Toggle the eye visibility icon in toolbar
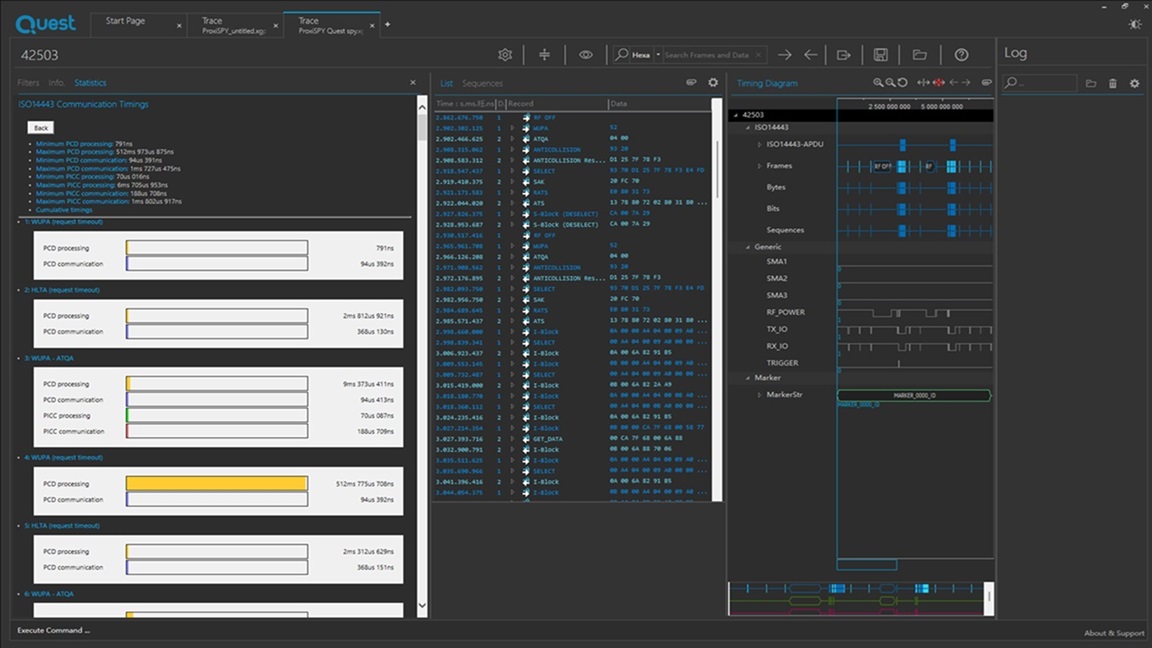The width and height of the screenshot is (1152, 648). pos(586,55)
